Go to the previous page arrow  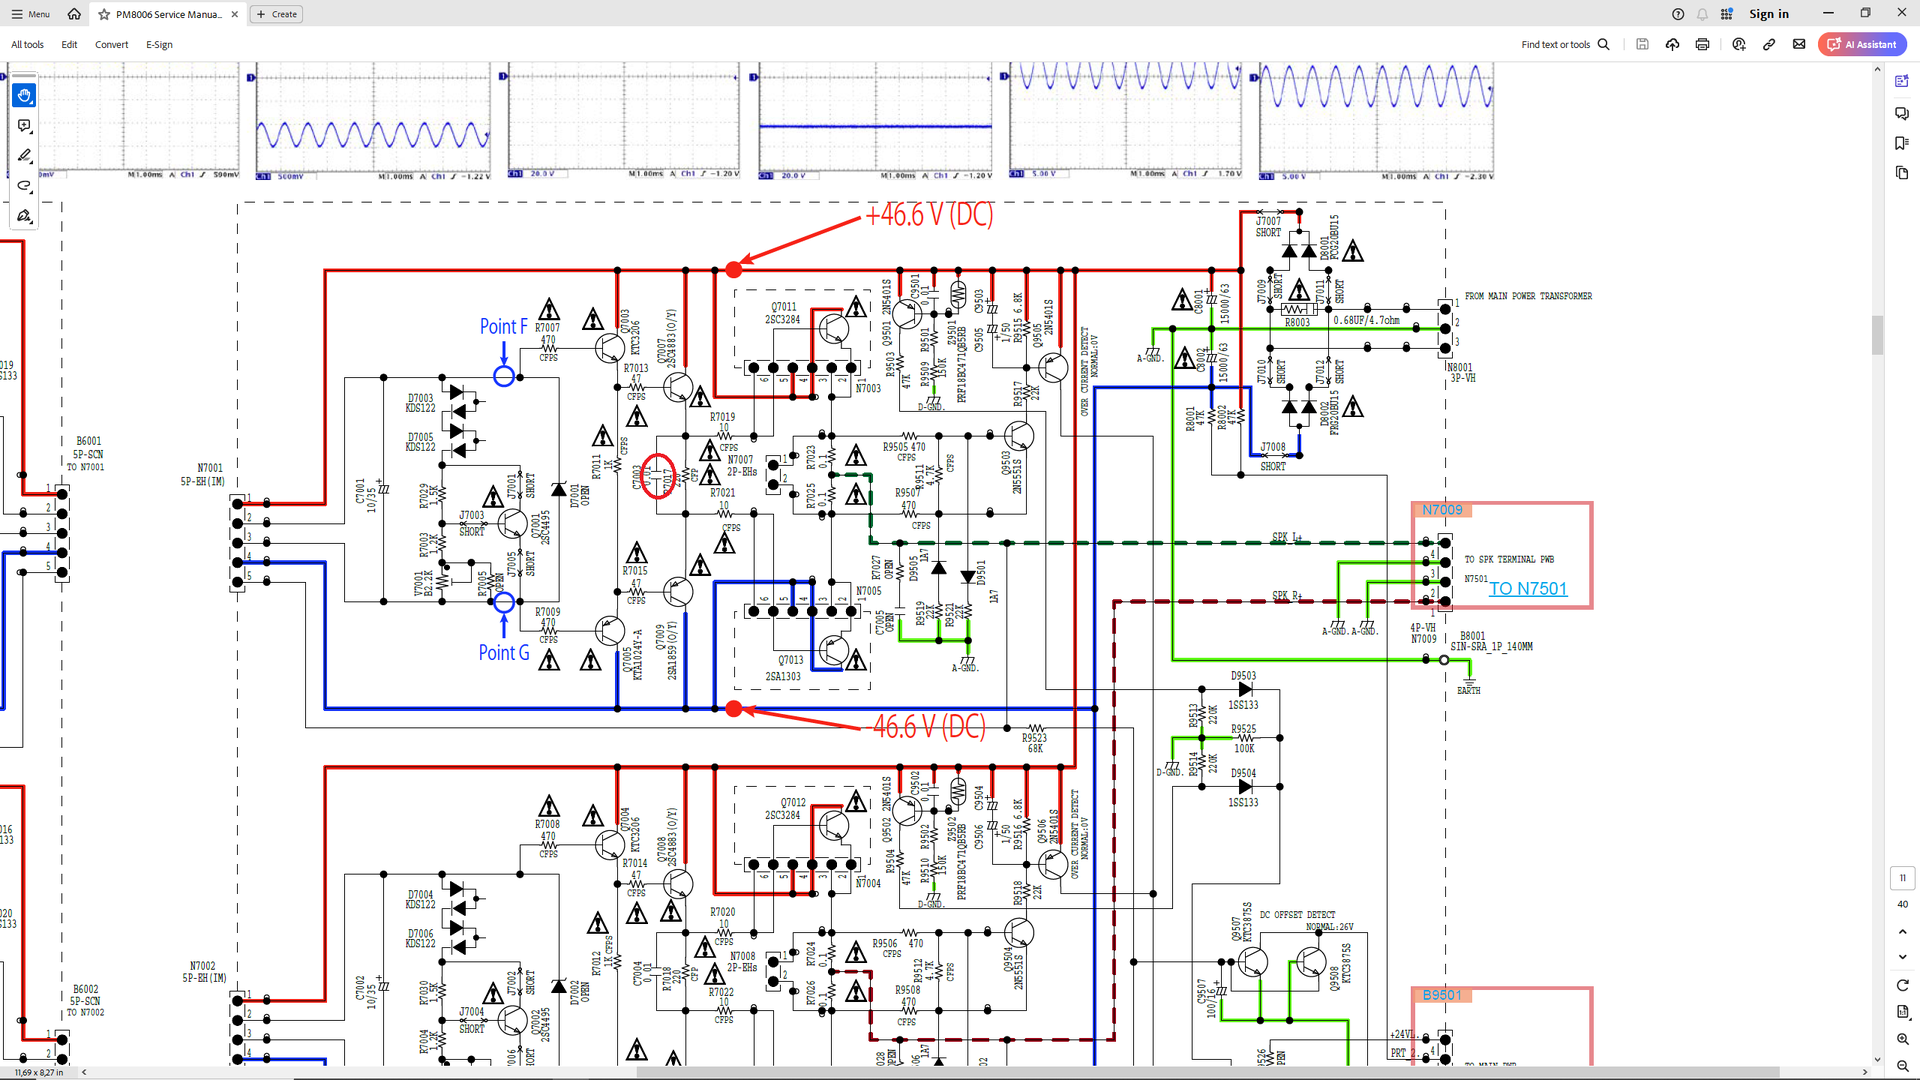coord(1902,931)
